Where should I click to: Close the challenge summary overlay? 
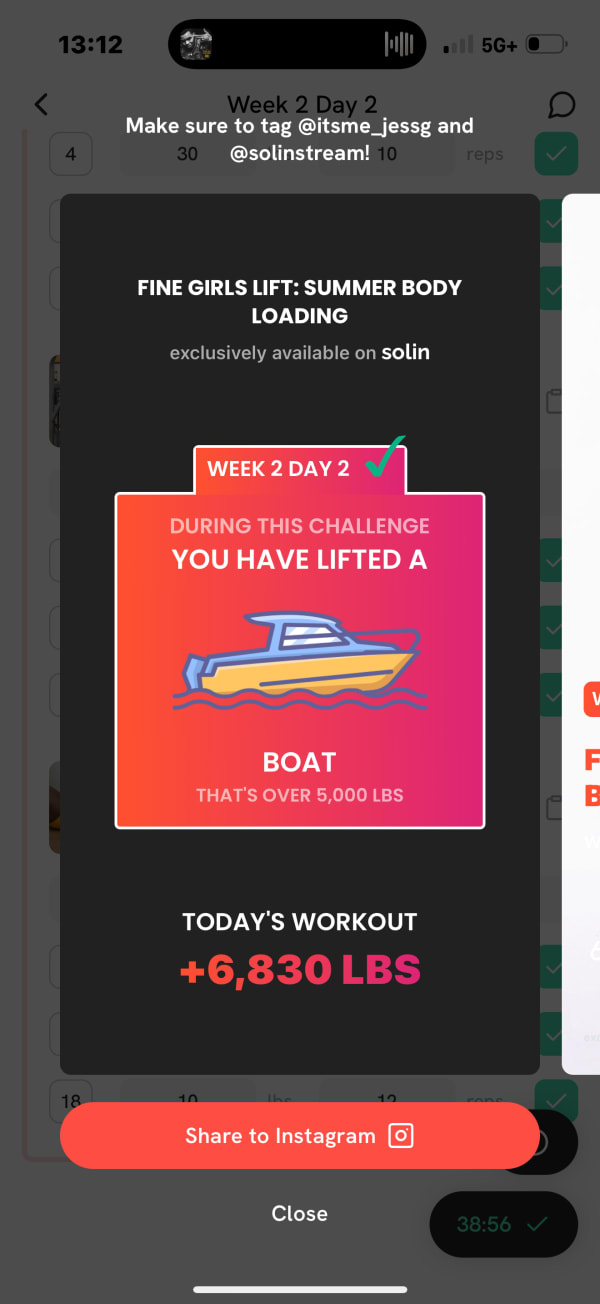click(299, 1213)
